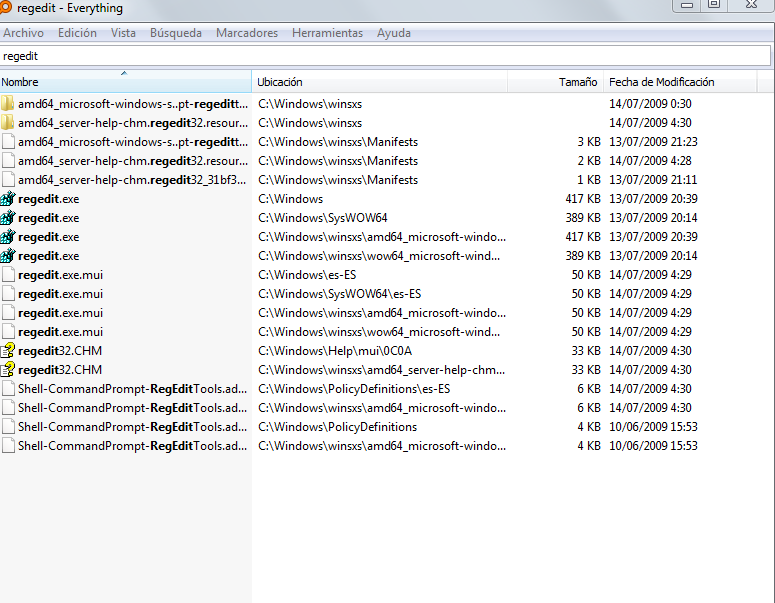Open the Archivo menu

pos(23,33)
